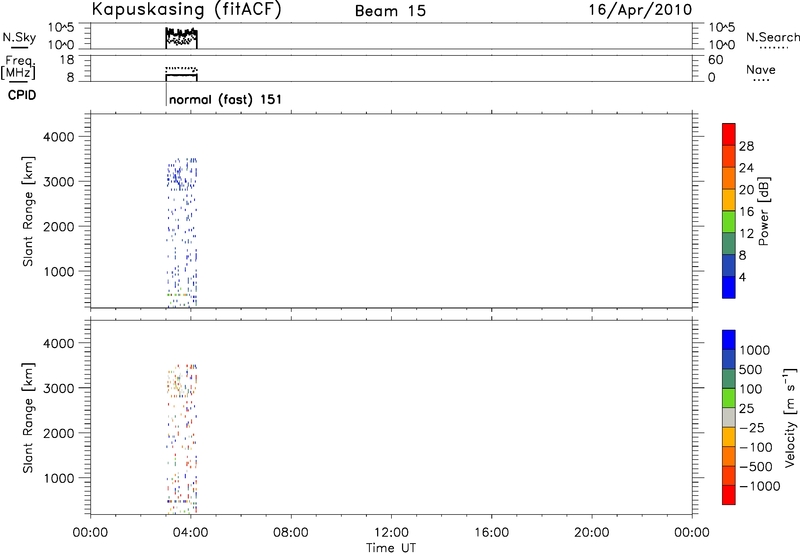Click the scatter cluster near 3000 km in velocity panel

tap(177, 384)
